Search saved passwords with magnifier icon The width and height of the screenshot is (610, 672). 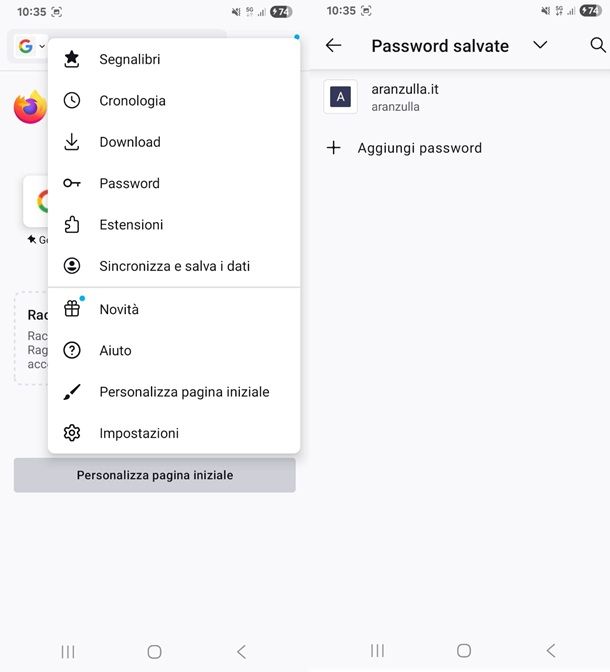click(x=598, y=46)
